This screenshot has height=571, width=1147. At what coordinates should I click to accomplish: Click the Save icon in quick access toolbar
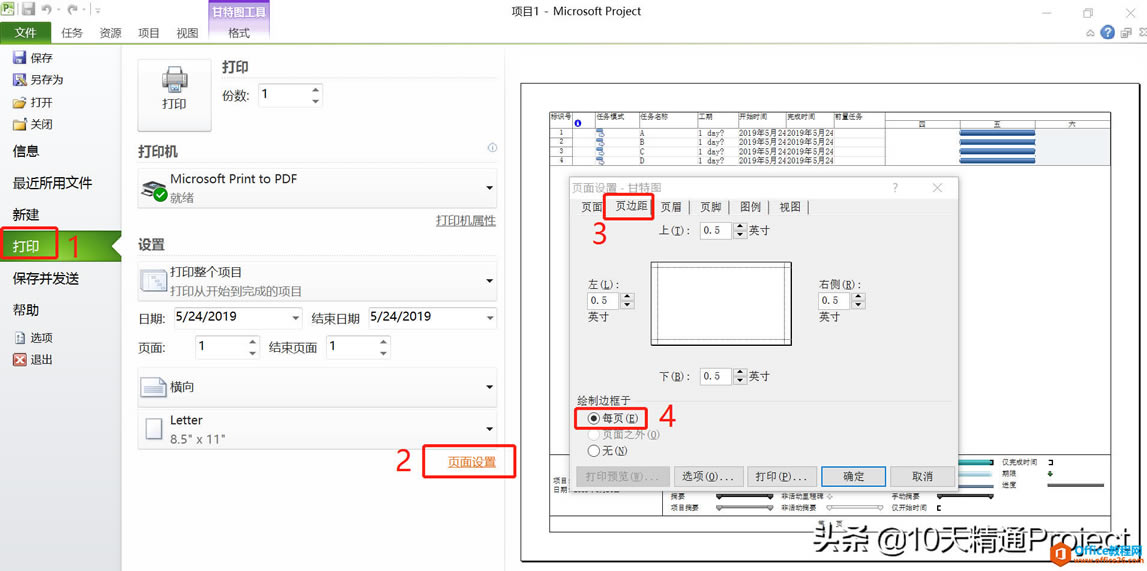28,10
